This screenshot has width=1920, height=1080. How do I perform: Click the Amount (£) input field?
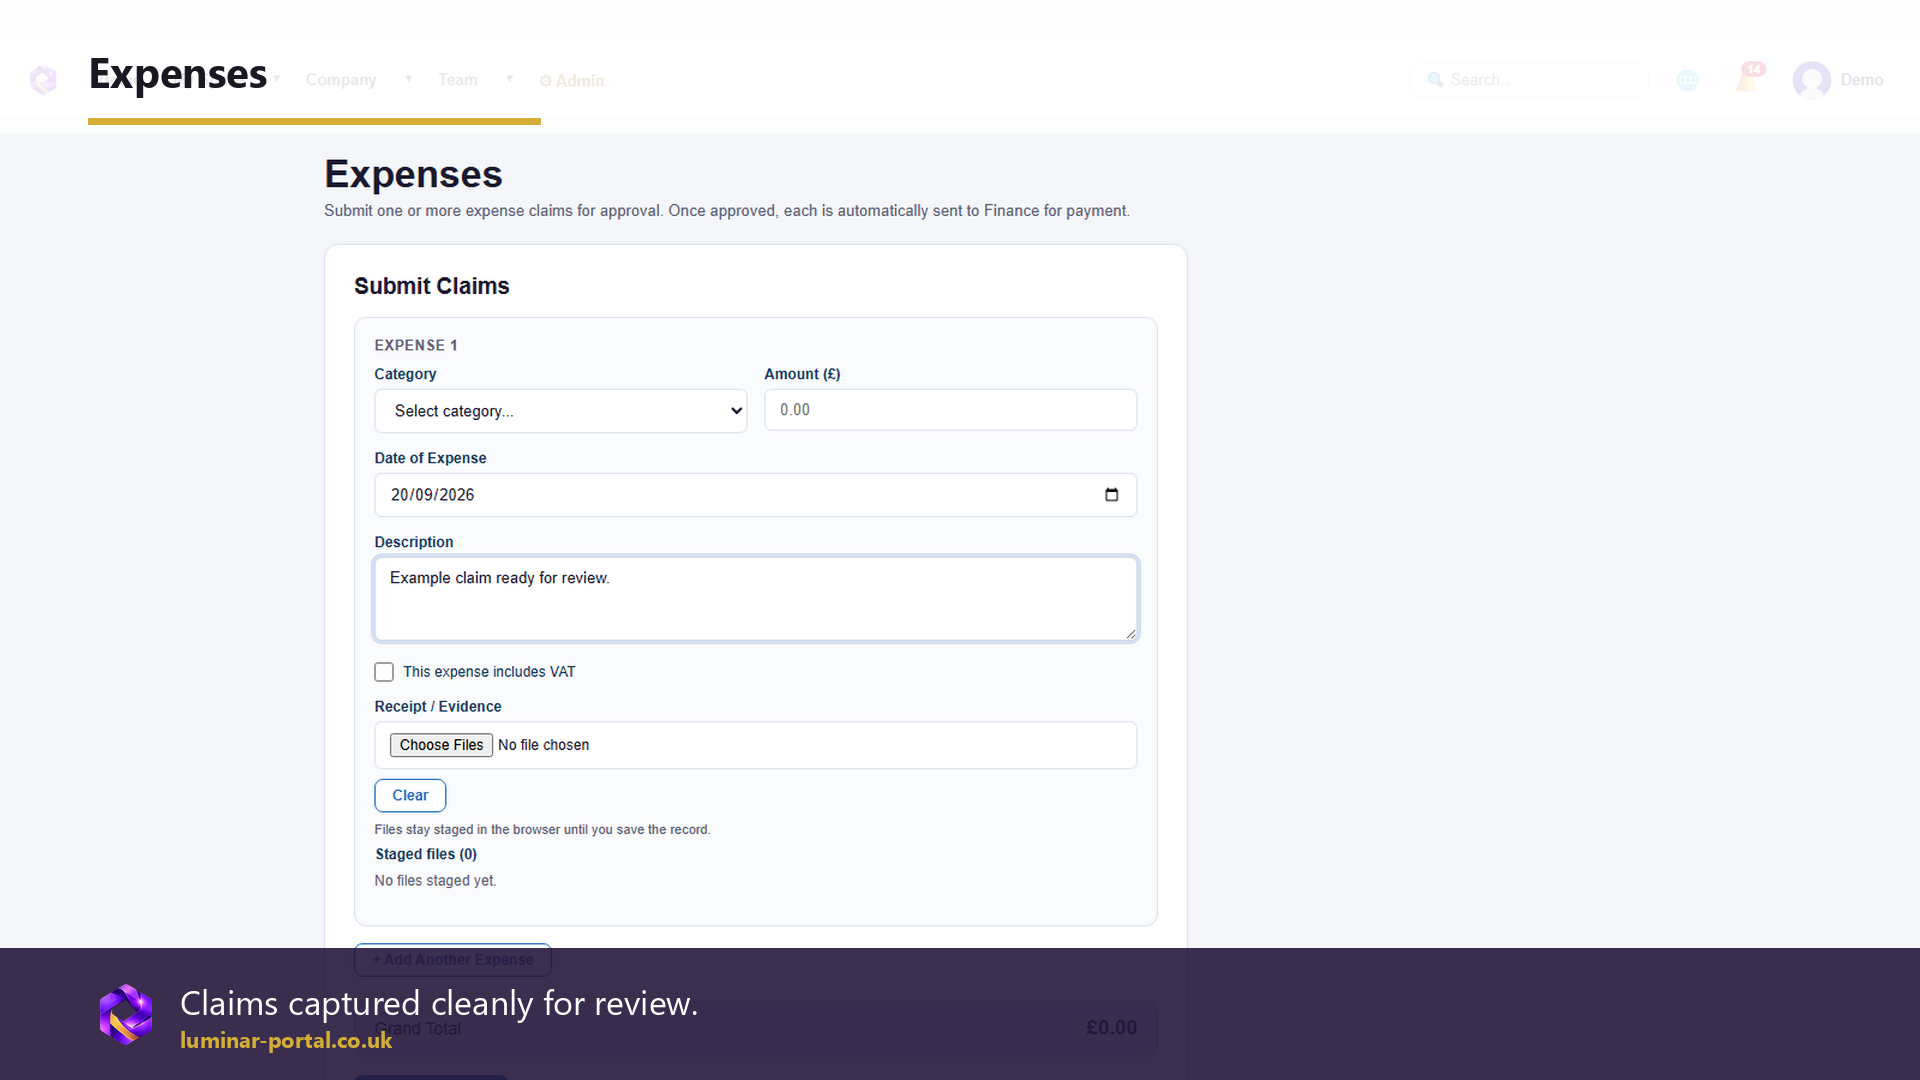pos(951,410)
